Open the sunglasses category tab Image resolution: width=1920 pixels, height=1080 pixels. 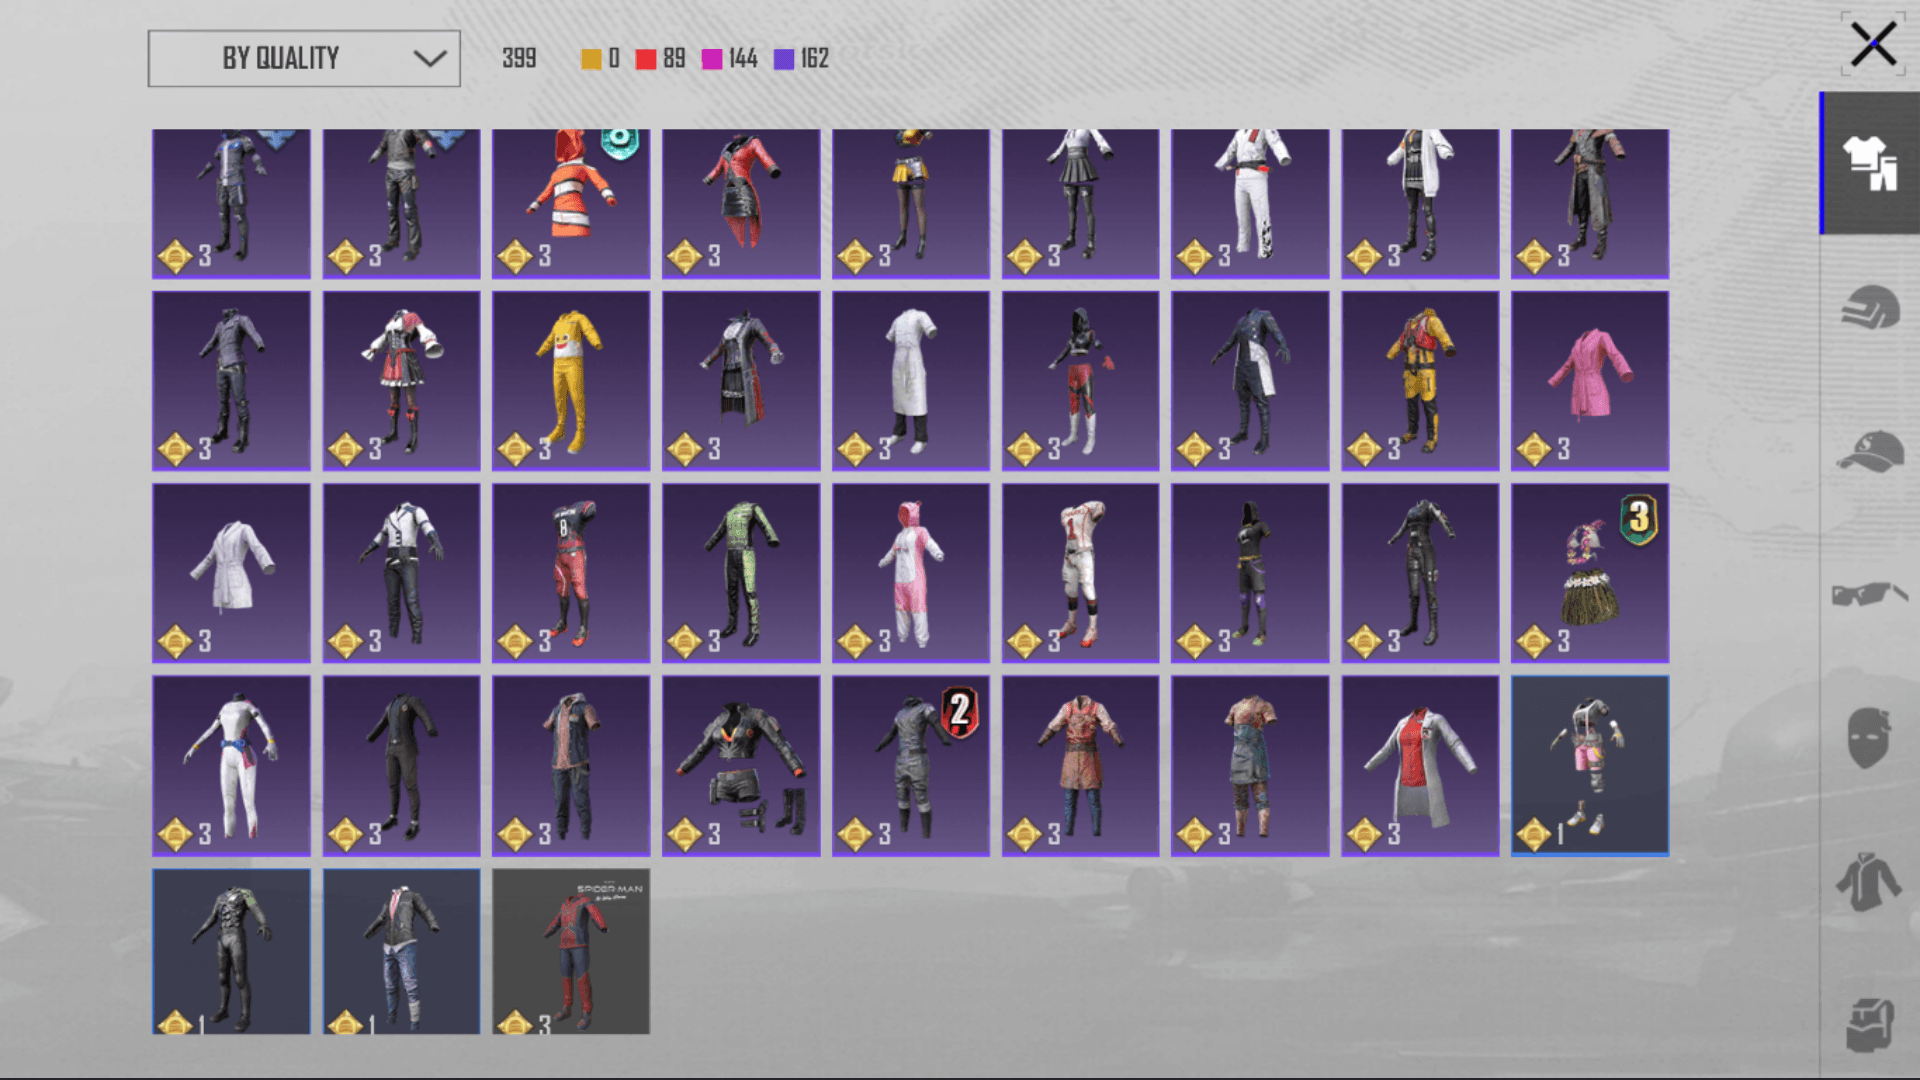(1870, 594)
